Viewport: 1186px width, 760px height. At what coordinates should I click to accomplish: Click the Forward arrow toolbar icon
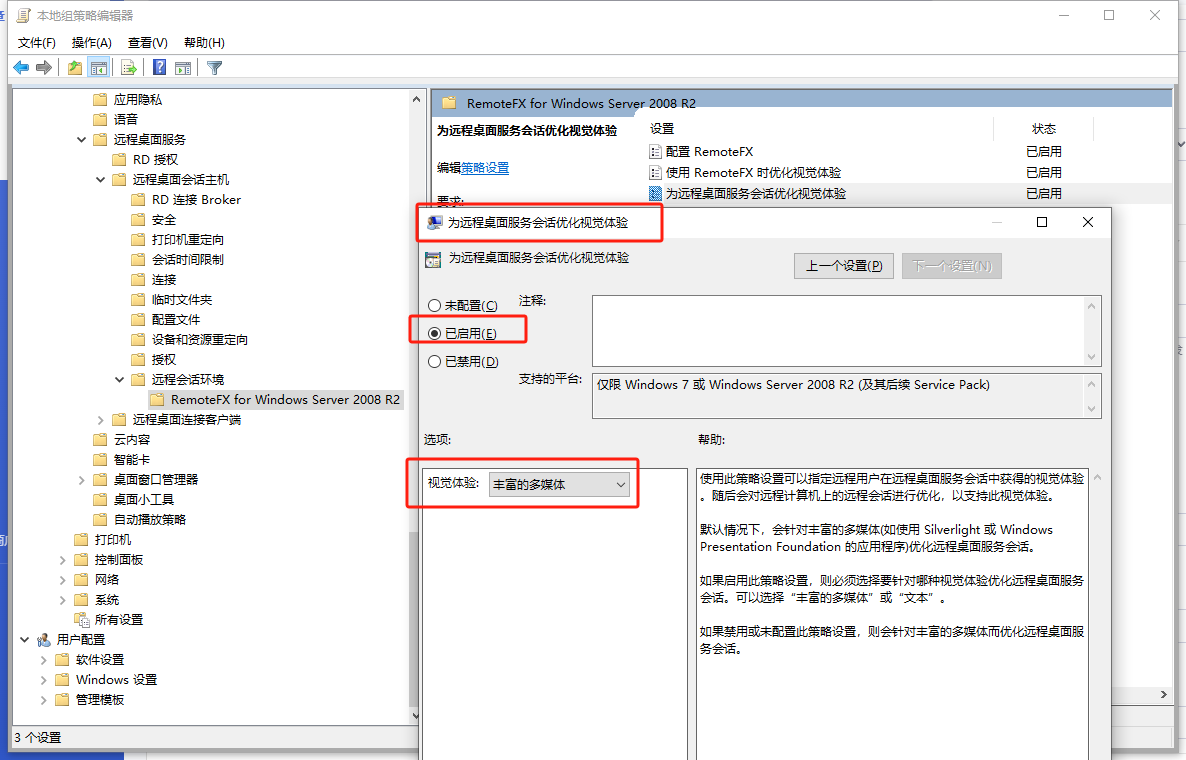coord(44,68)
